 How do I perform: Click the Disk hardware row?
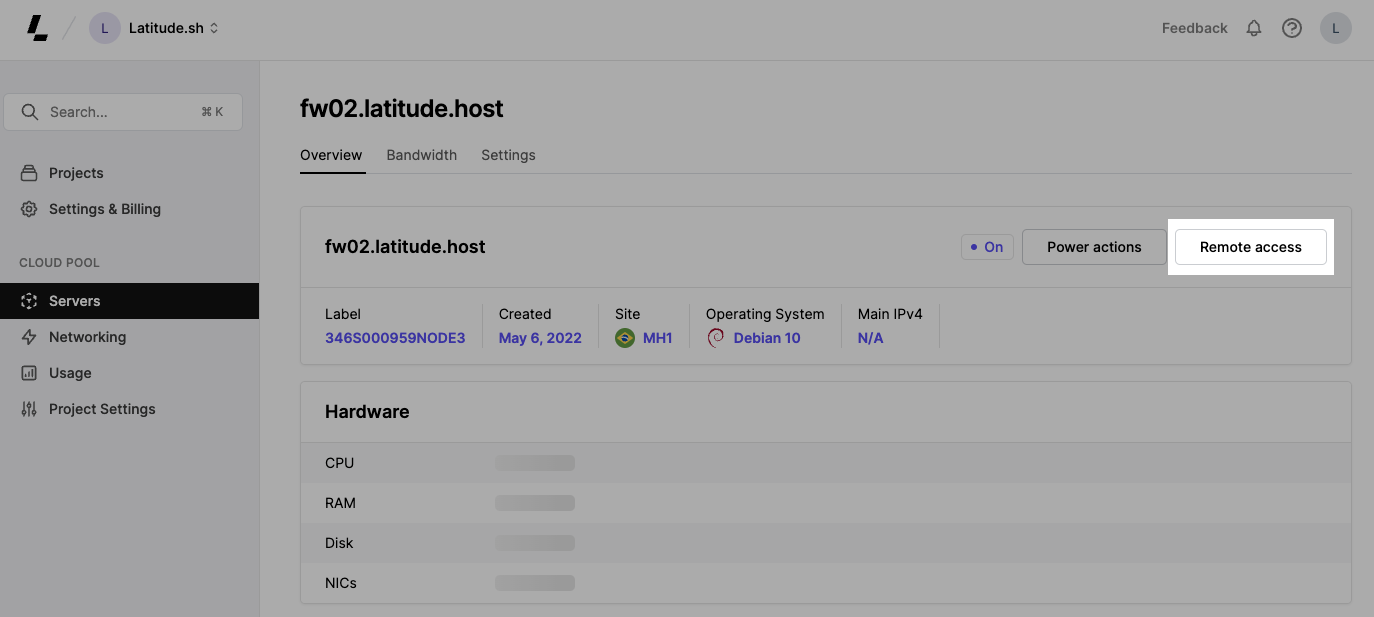pos(826,543)
